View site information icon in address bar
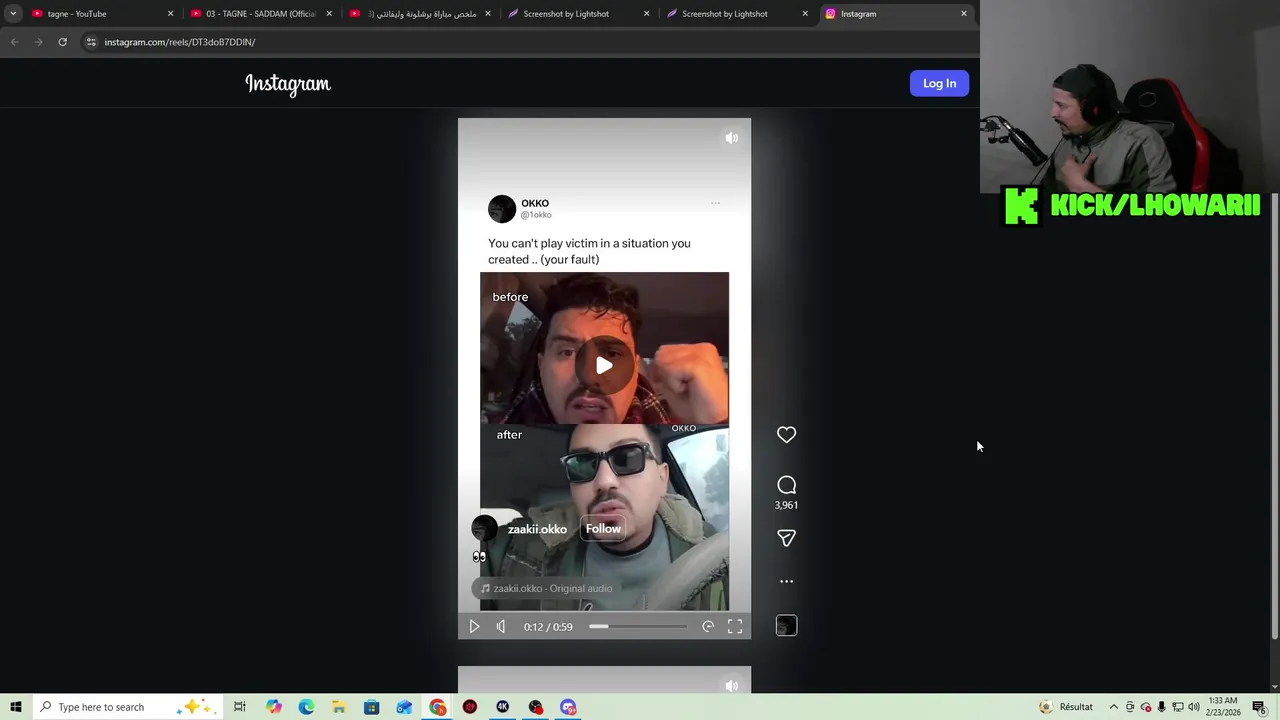Viewport: 1280px width, 720px height. 91,42
